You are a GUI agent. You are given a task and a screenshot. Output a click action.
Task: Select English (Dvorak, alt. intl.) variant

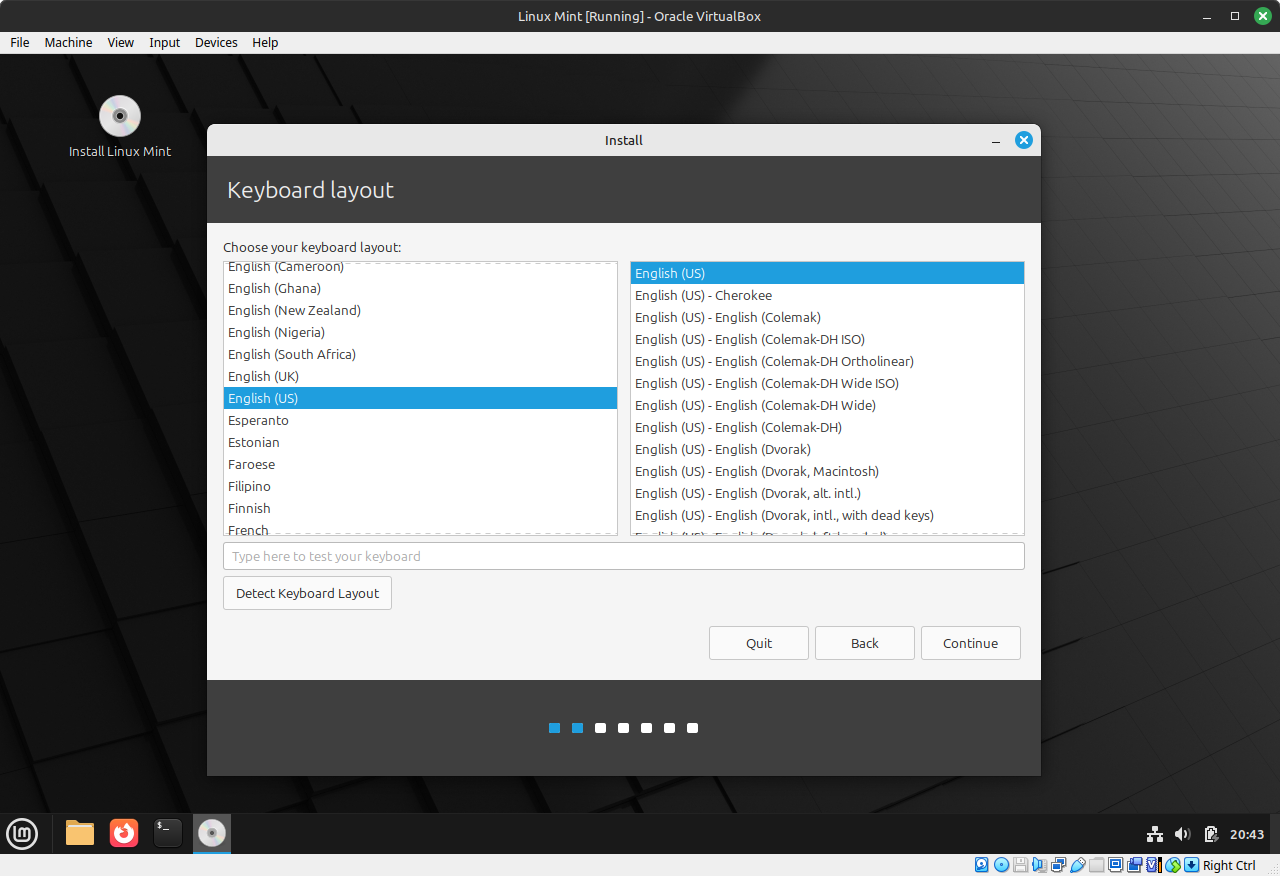point(827,493)
